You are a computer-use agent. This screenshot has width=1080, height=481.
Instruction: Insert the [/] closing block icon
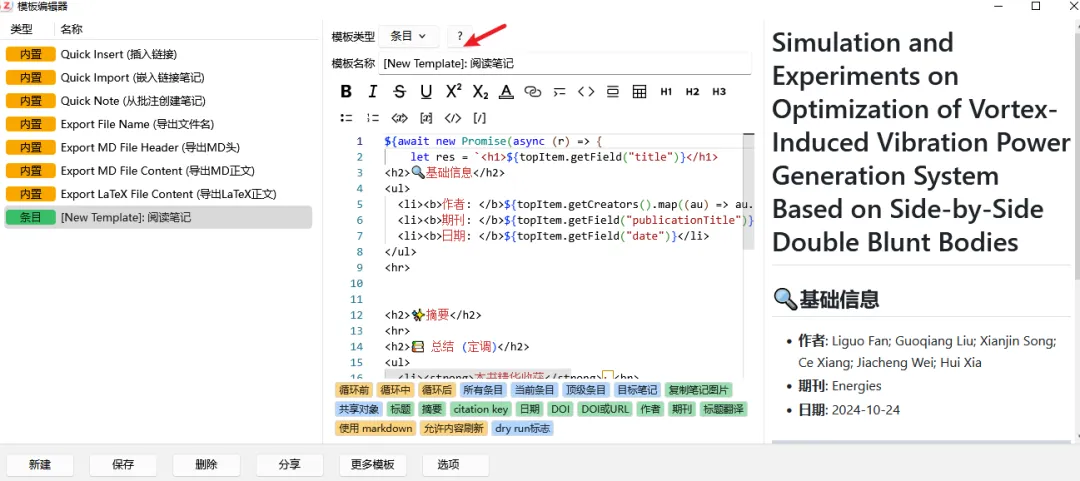[x=479, y=118]
